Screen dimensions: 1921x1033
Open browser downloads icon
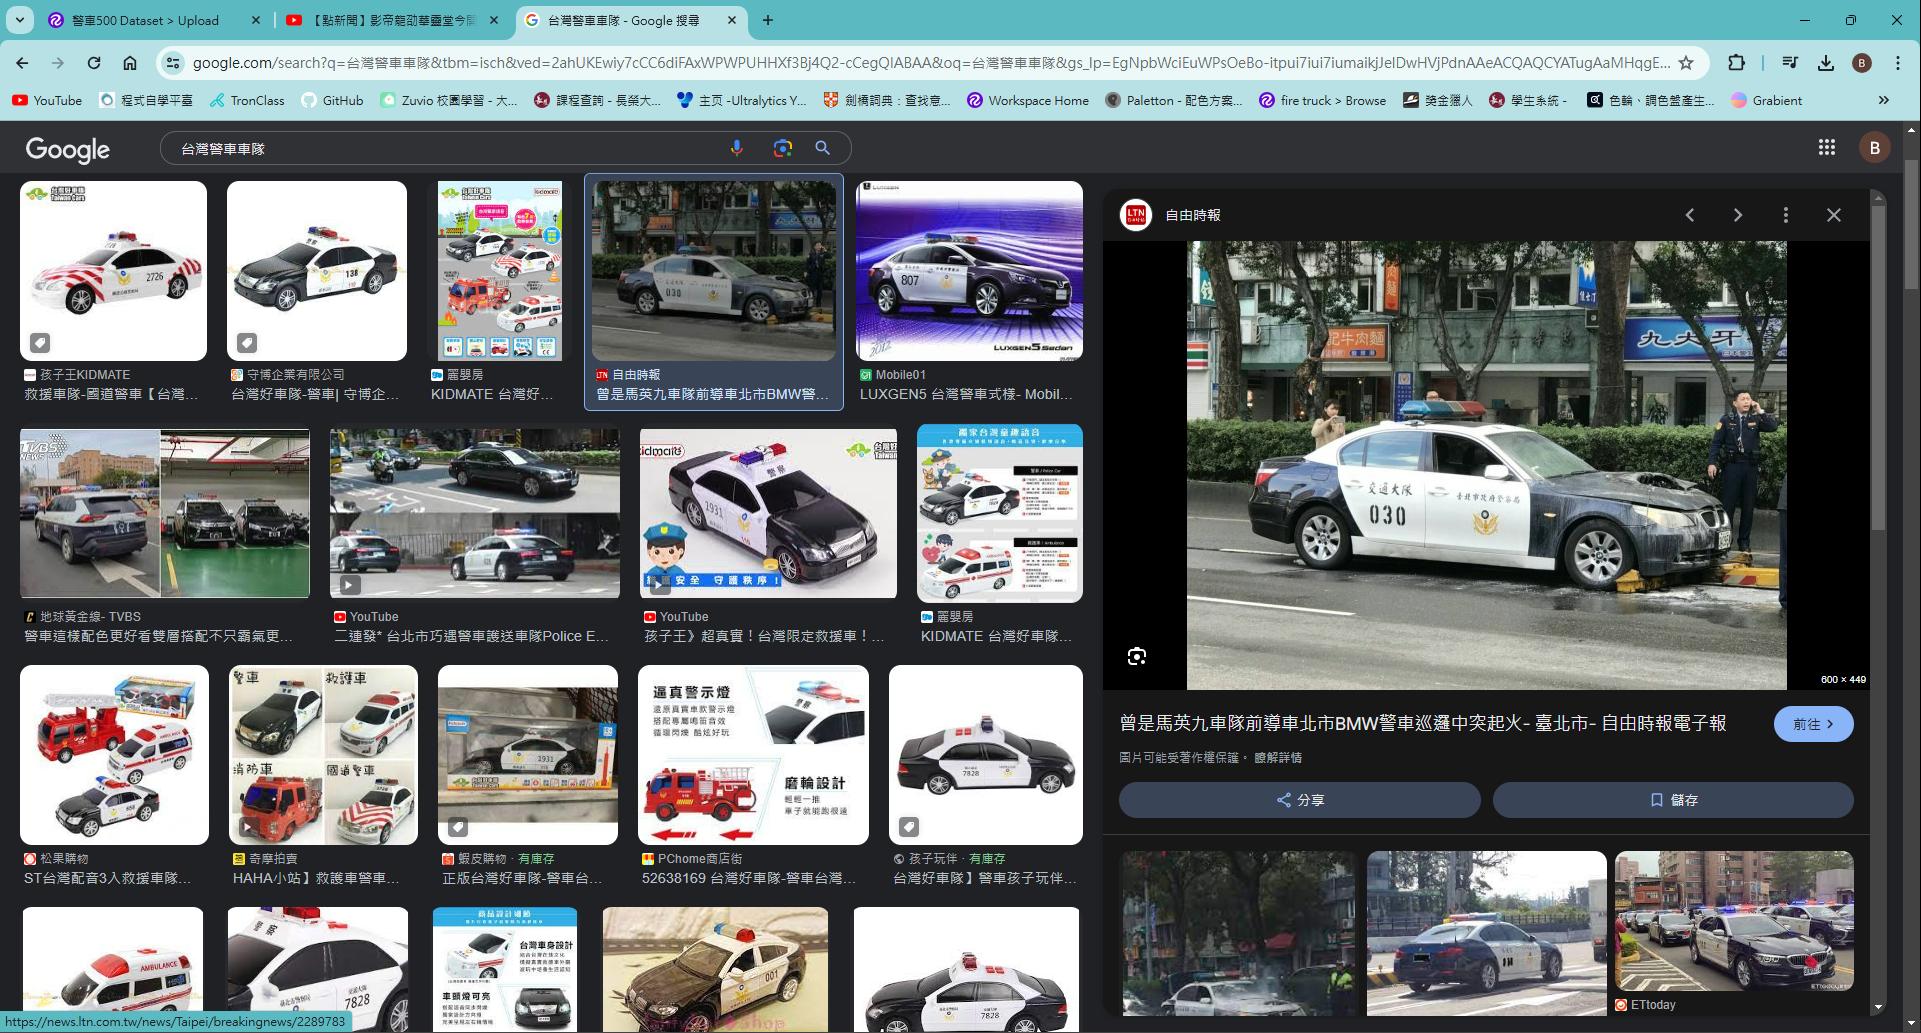(1826, 62)
